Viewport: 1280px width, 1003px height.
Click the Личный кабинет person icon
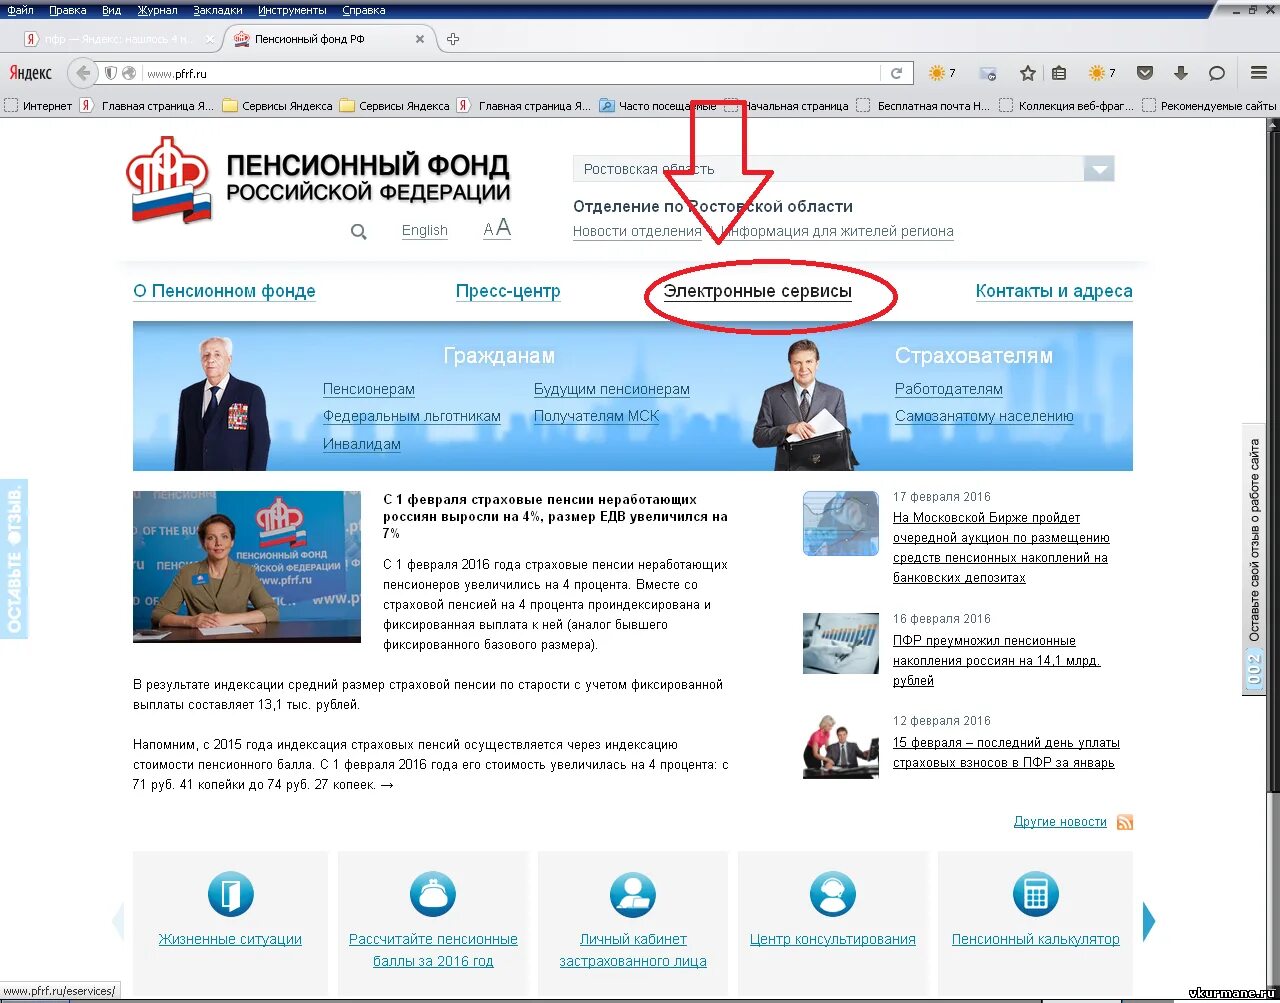633,894
